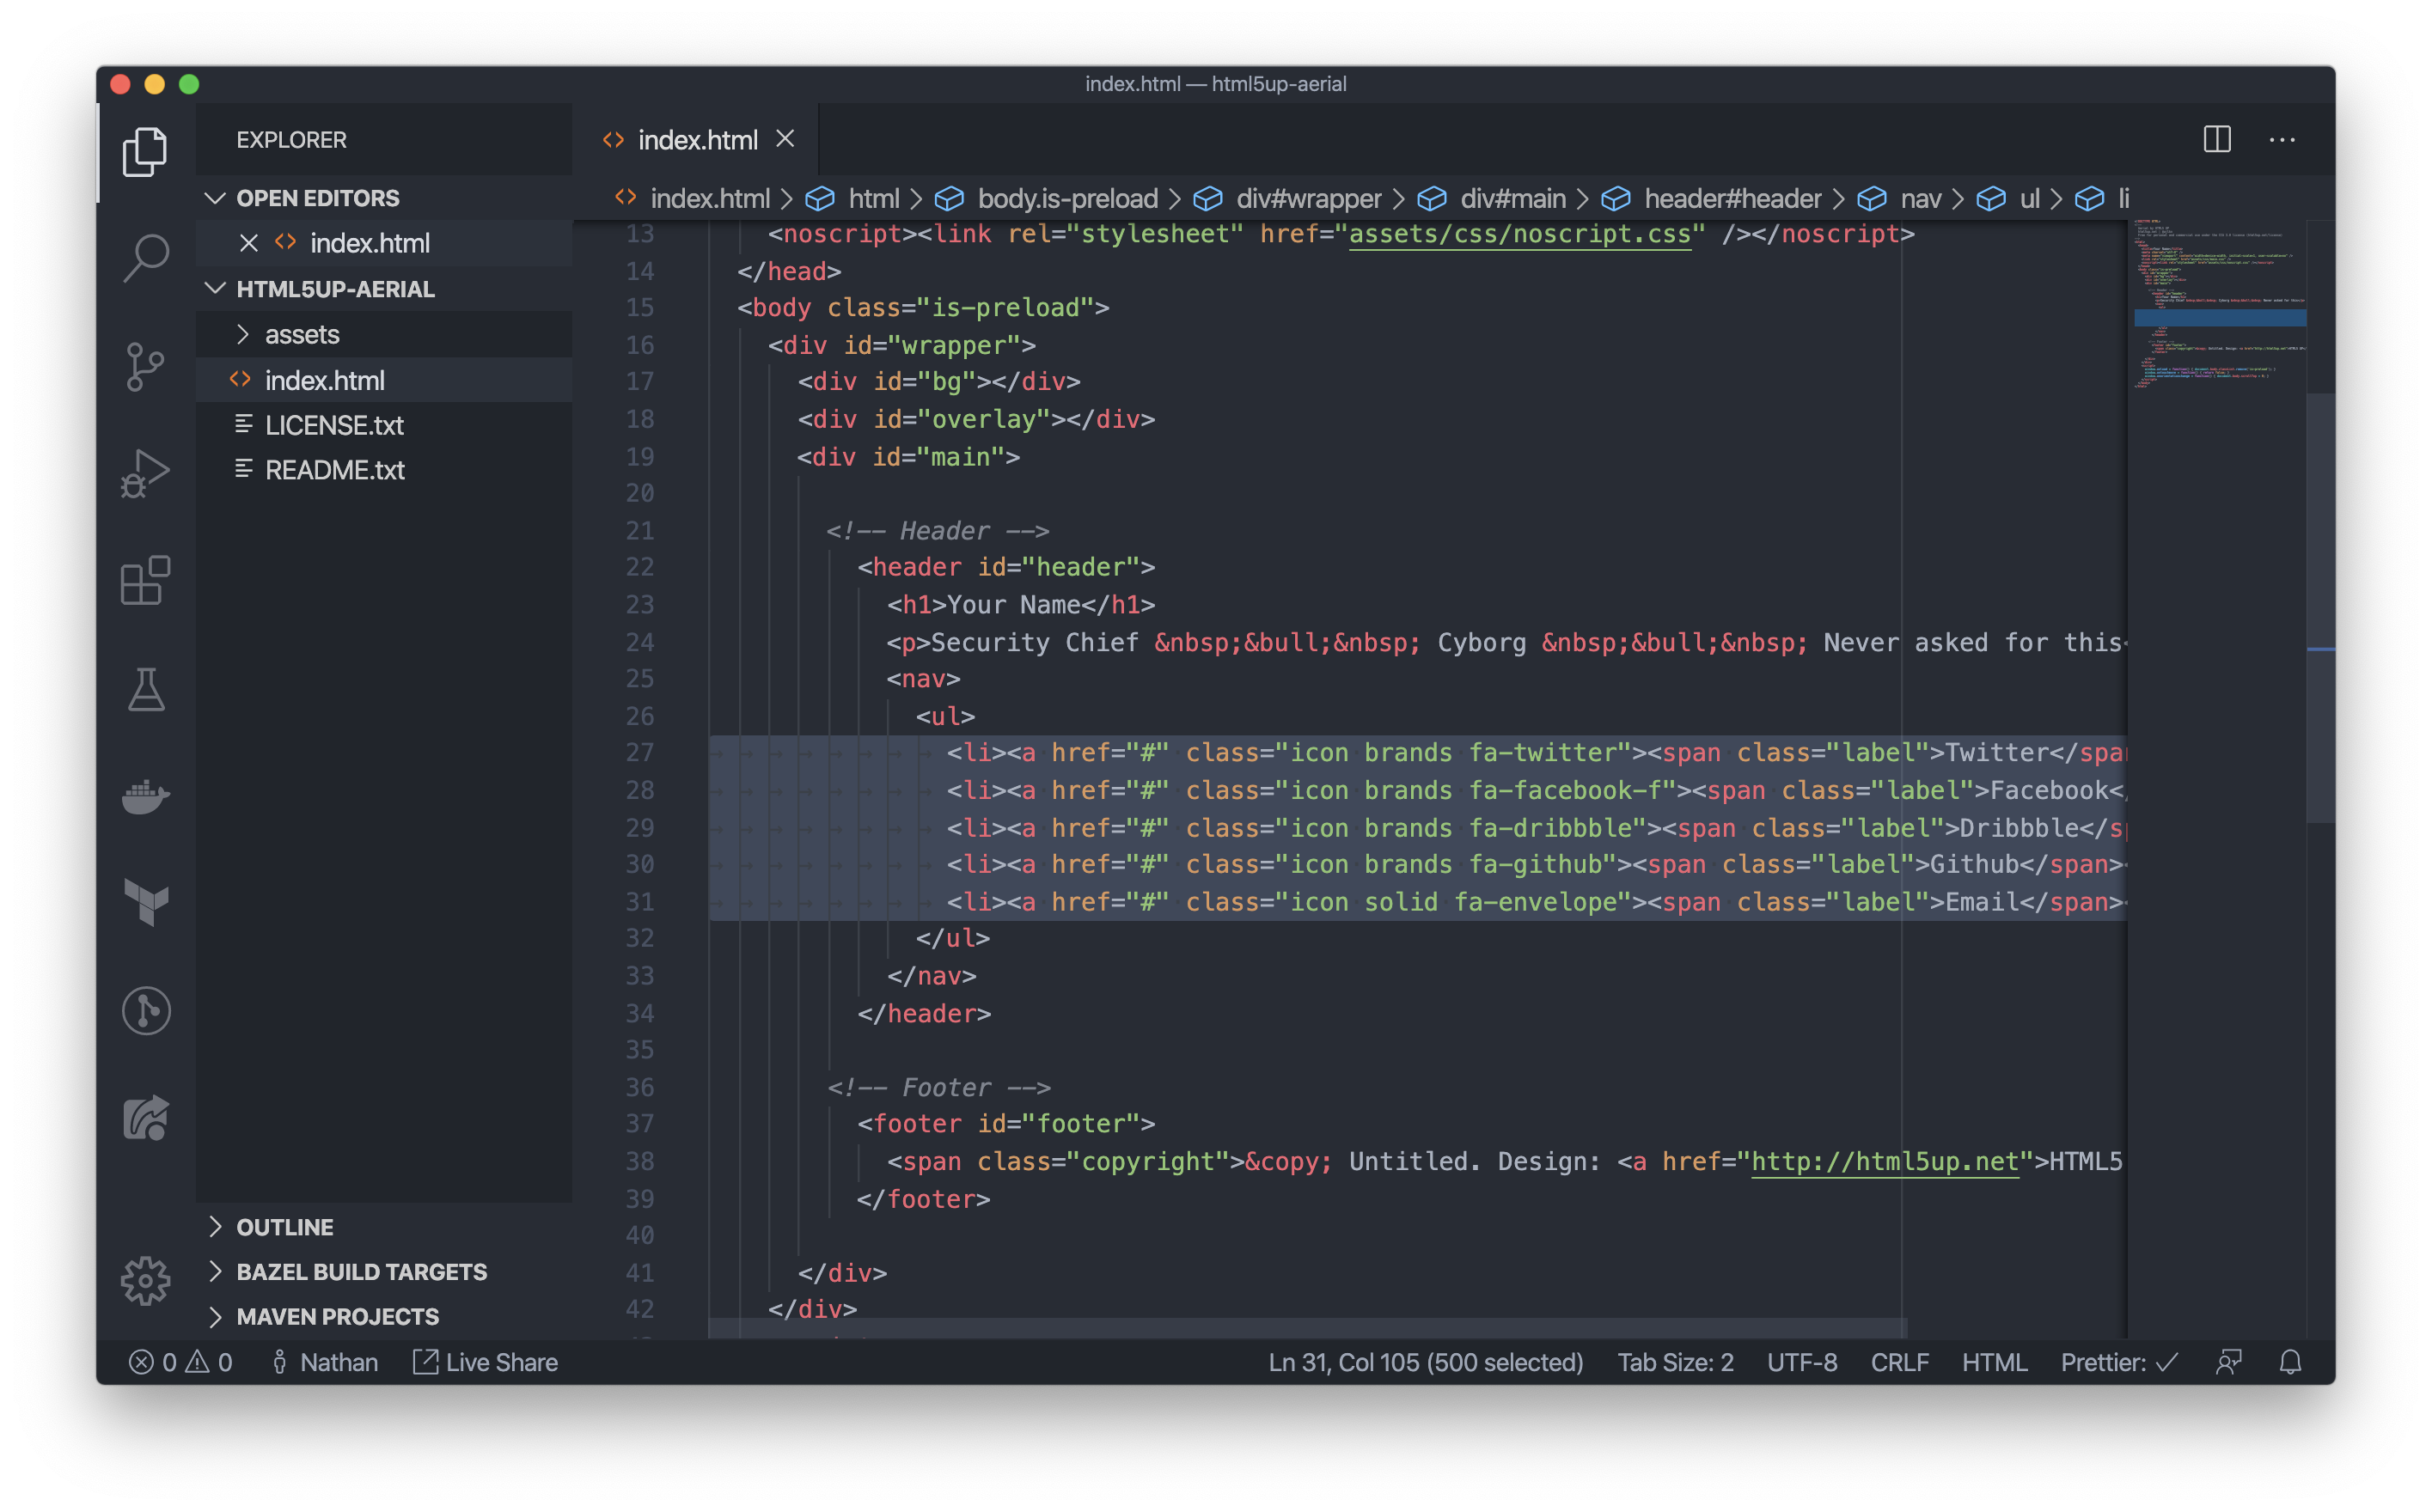Open the Manage gear menu
Image resolution: width=2432 pixels, height=1512 pixels.
point(146,1280)
